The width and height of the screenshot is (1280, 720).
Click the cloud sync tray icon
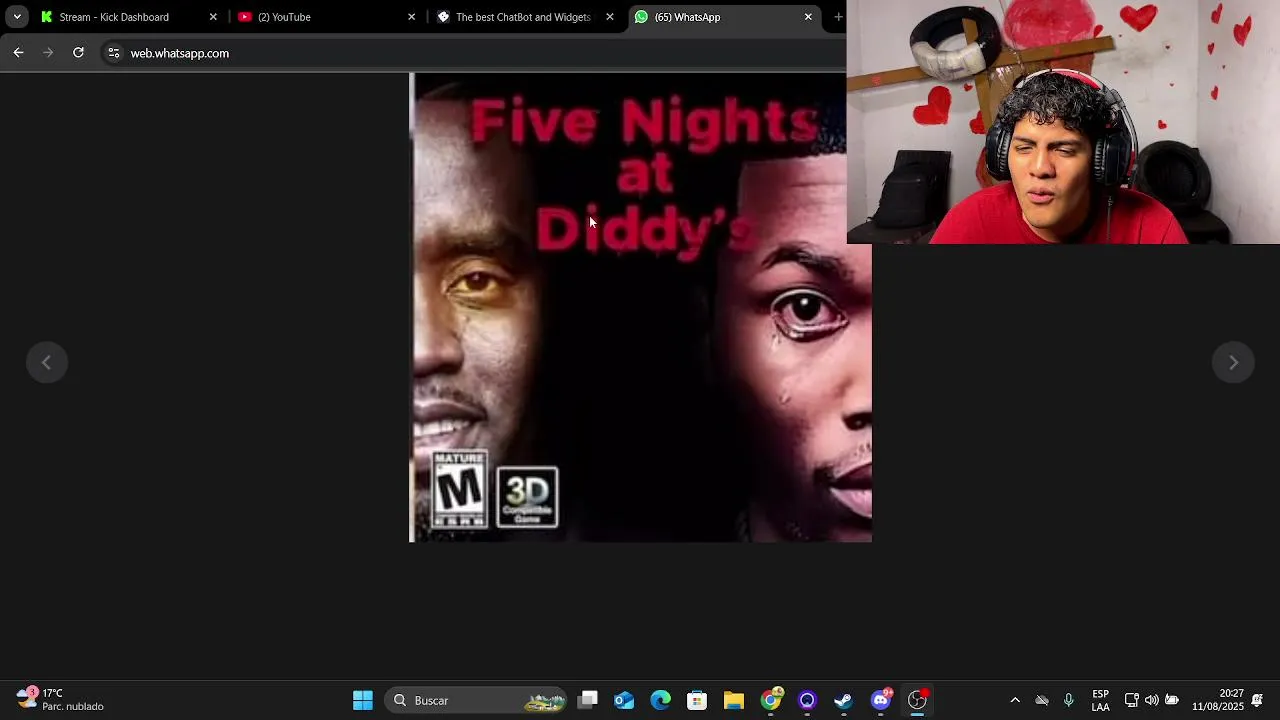point(1042,700)
